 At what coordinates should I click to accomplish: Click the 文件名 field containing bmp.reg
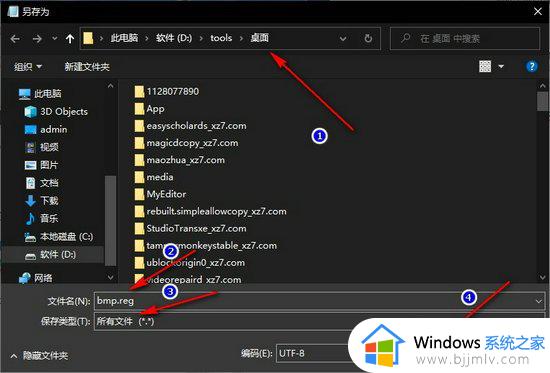319,301
